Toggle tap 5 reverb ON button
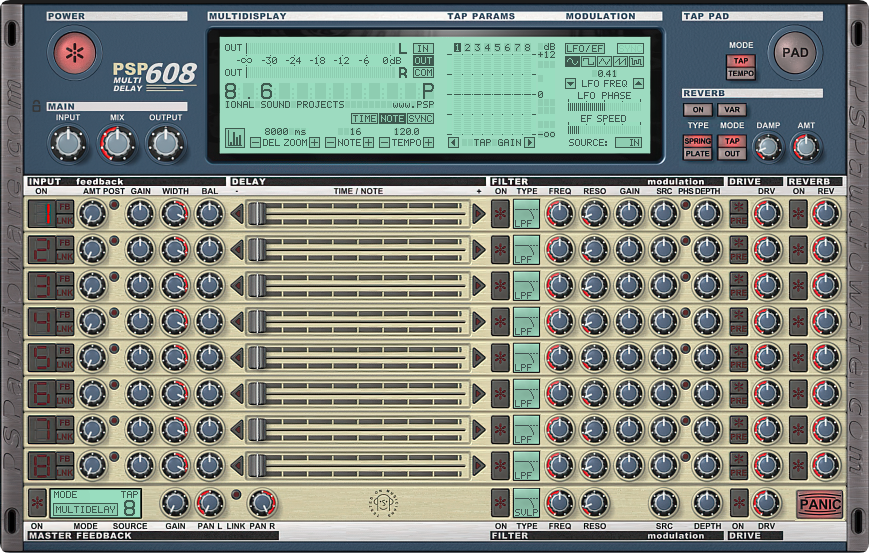This screenshot has width=869, height=553. tap(798, 358)
